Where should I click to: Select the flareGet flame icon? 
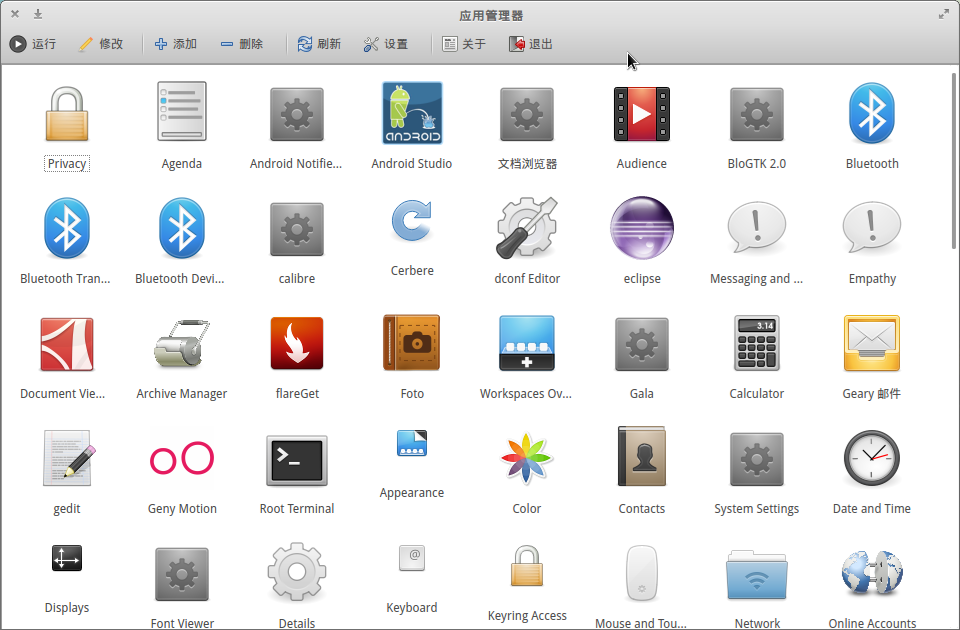(297, 343)
